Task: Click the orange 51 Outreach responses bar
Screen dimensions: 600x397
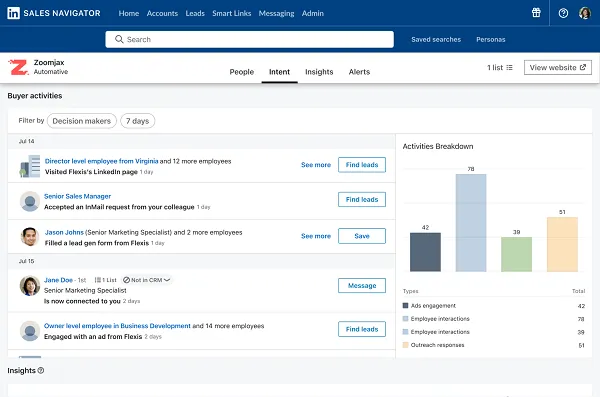Action: pos(562,244)
